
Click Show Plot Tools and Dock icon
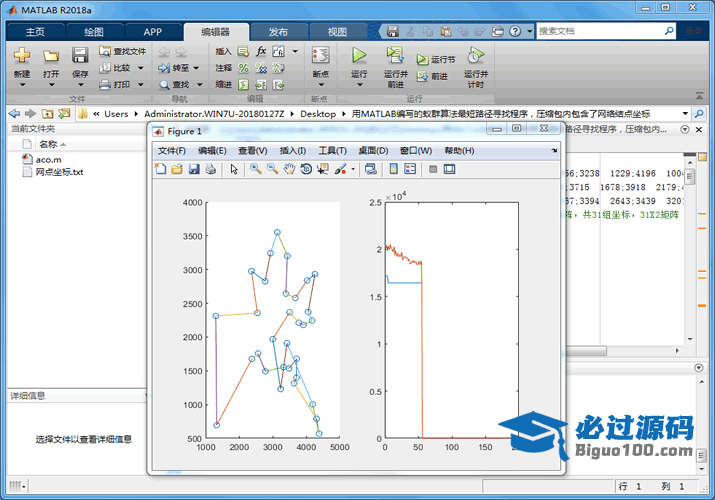449,169
